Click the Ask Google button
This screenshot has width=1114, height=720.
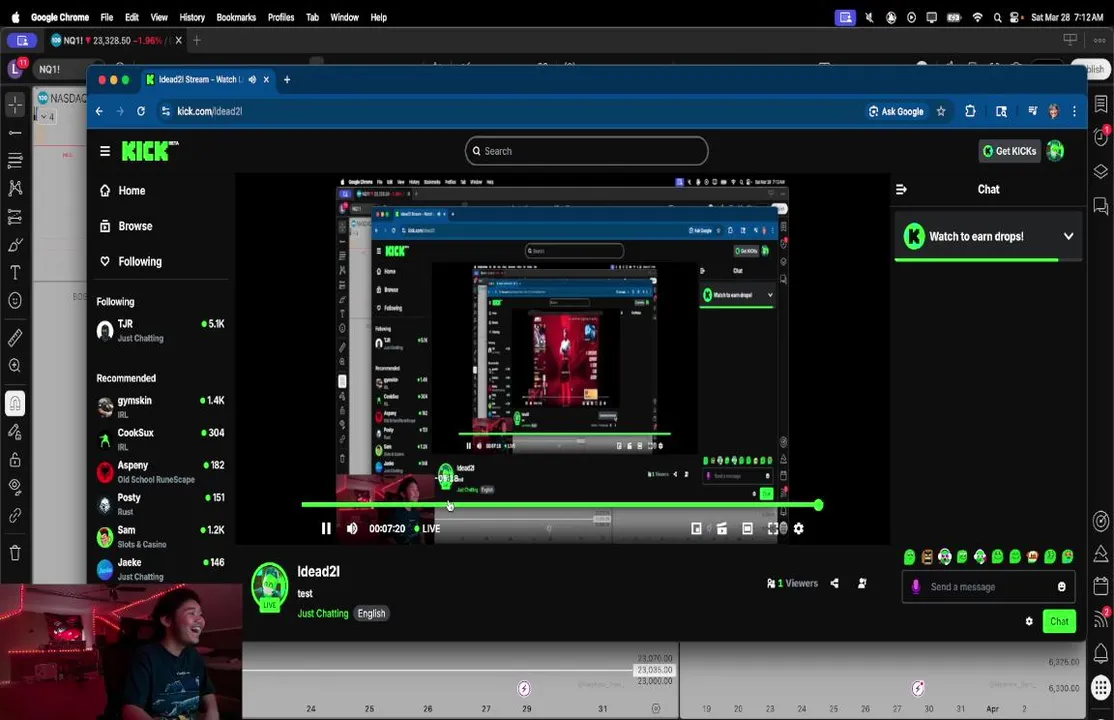click(x=896, y=111)
